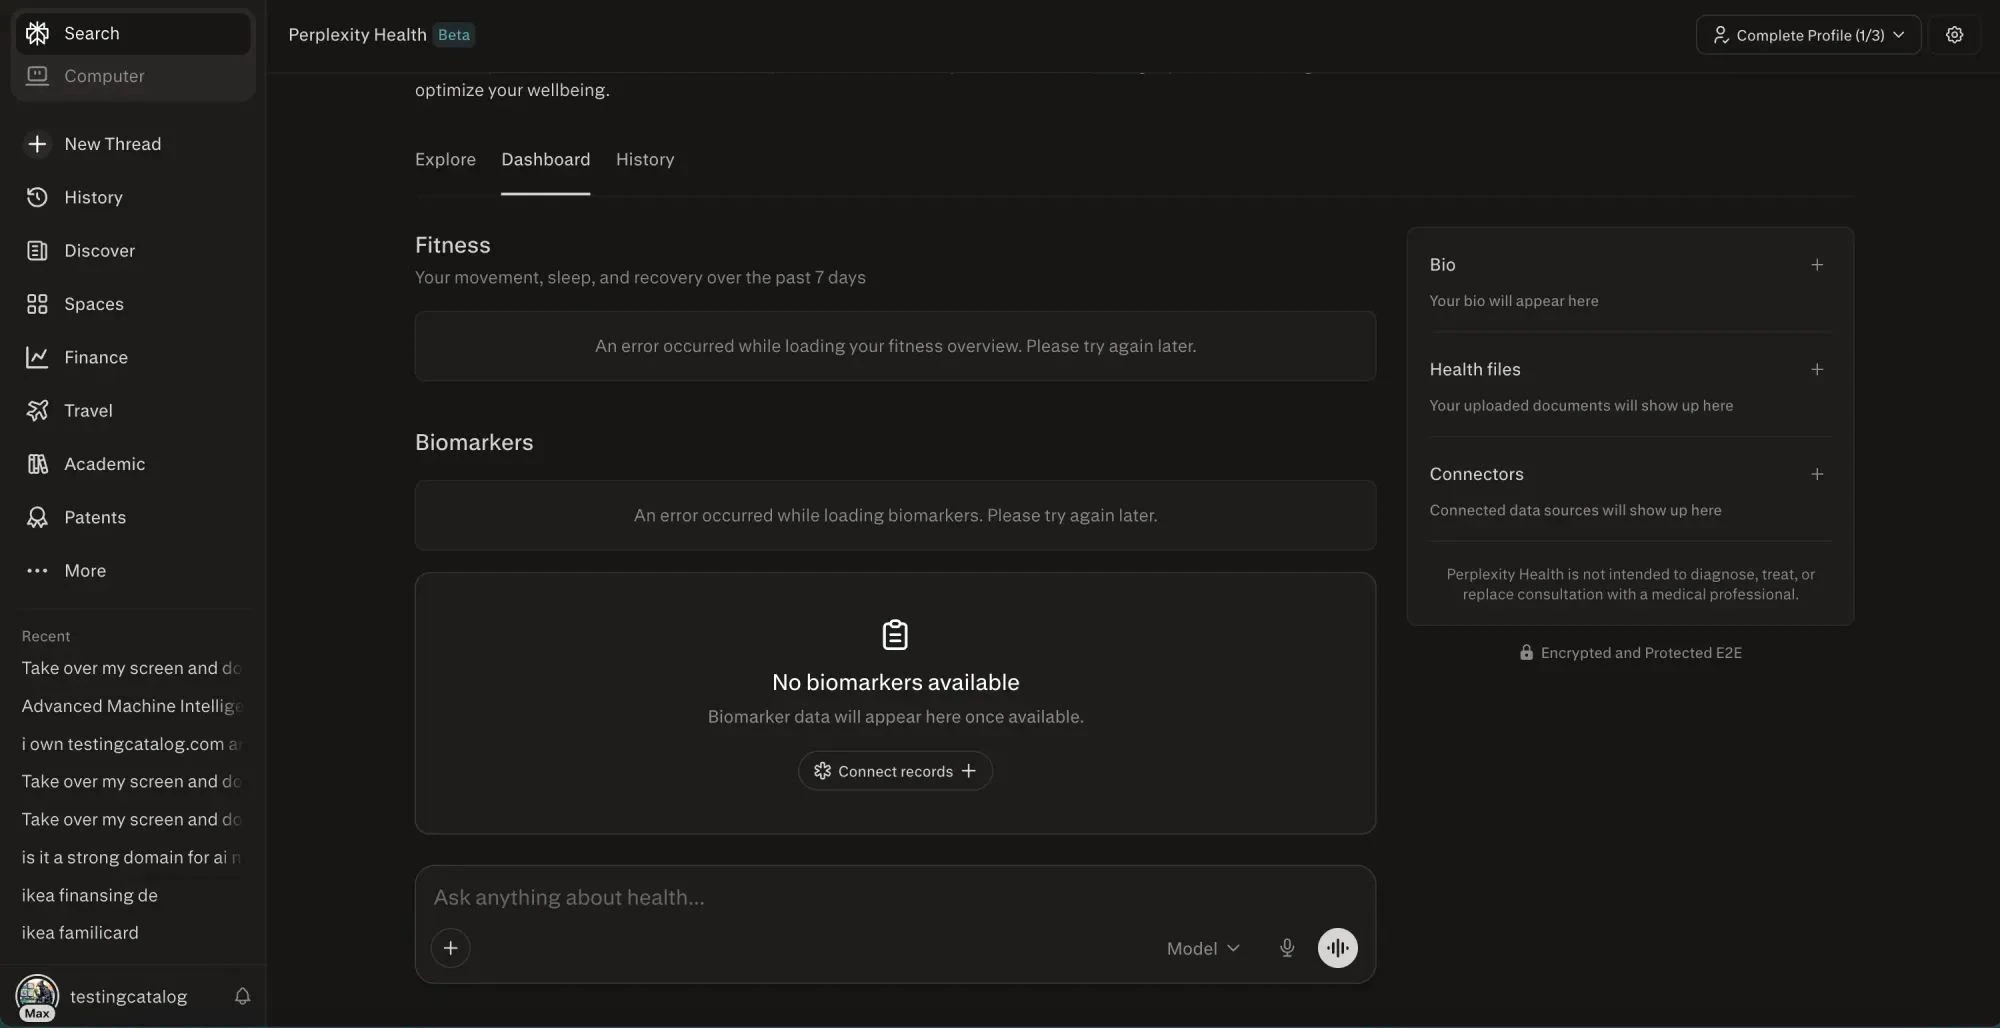2000x1028 pixels.
Task: Open the Patents section
Action: pos(95,517)
